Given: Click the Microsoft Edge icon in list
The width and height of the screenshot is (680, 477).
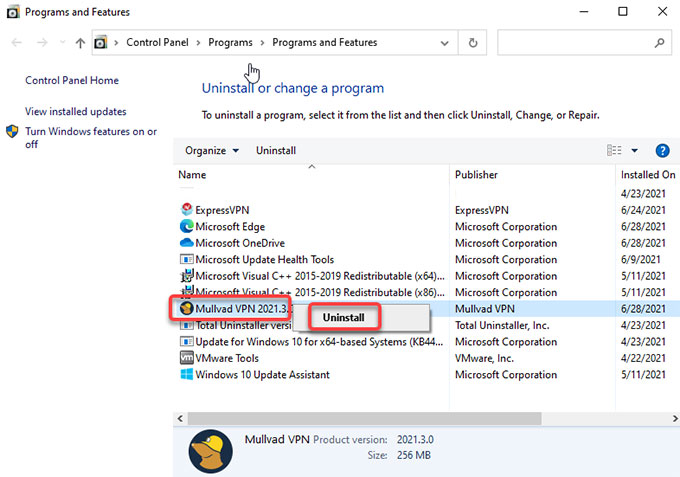Looking at the screenshot, I should coord(186,226).
